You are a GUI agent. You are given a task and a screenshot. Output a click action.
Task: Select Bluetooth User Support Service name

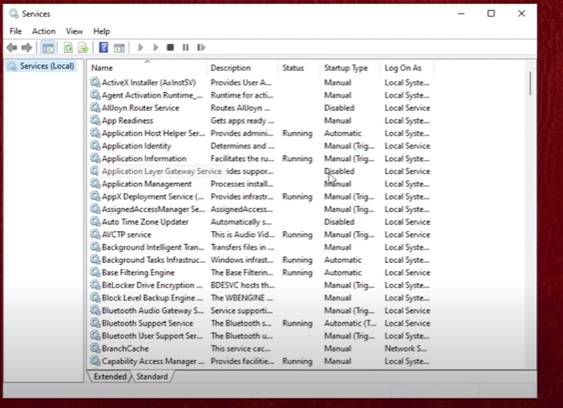coord(152,335)
